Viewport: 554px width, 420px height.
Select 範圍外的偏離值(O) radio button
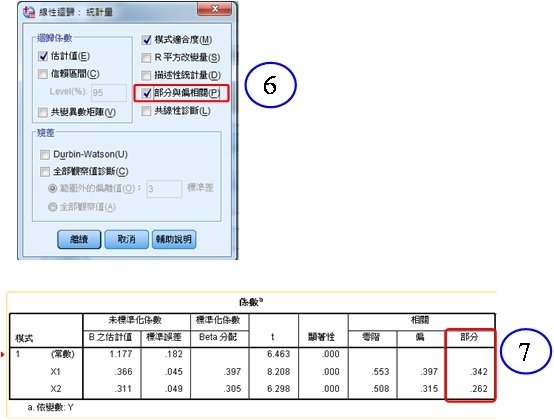[53, 189]
